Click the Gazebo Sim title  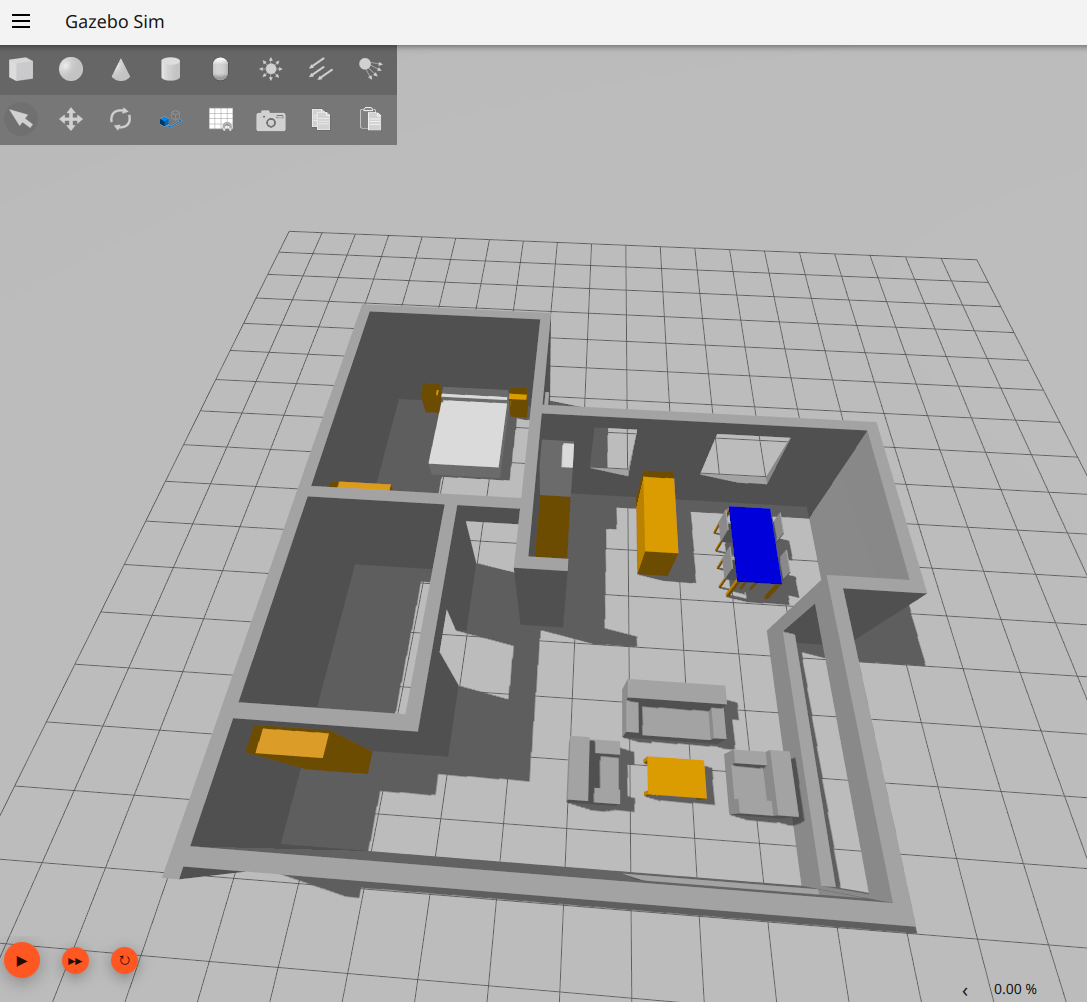tap(114, 21)
